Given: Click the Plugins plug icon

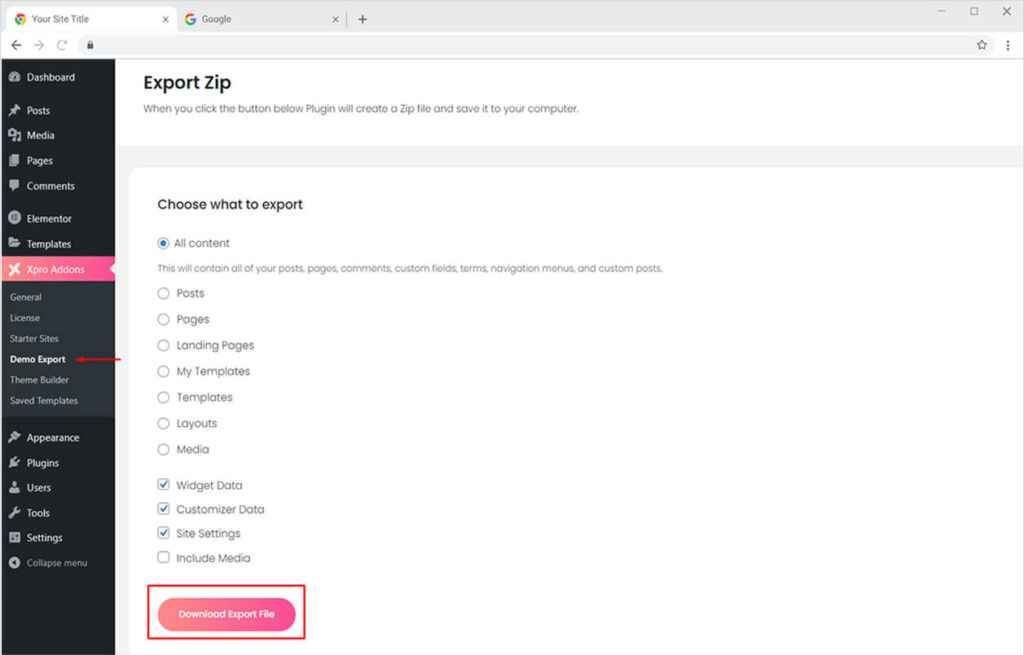Looking at the screenshot, I should 15,463.
